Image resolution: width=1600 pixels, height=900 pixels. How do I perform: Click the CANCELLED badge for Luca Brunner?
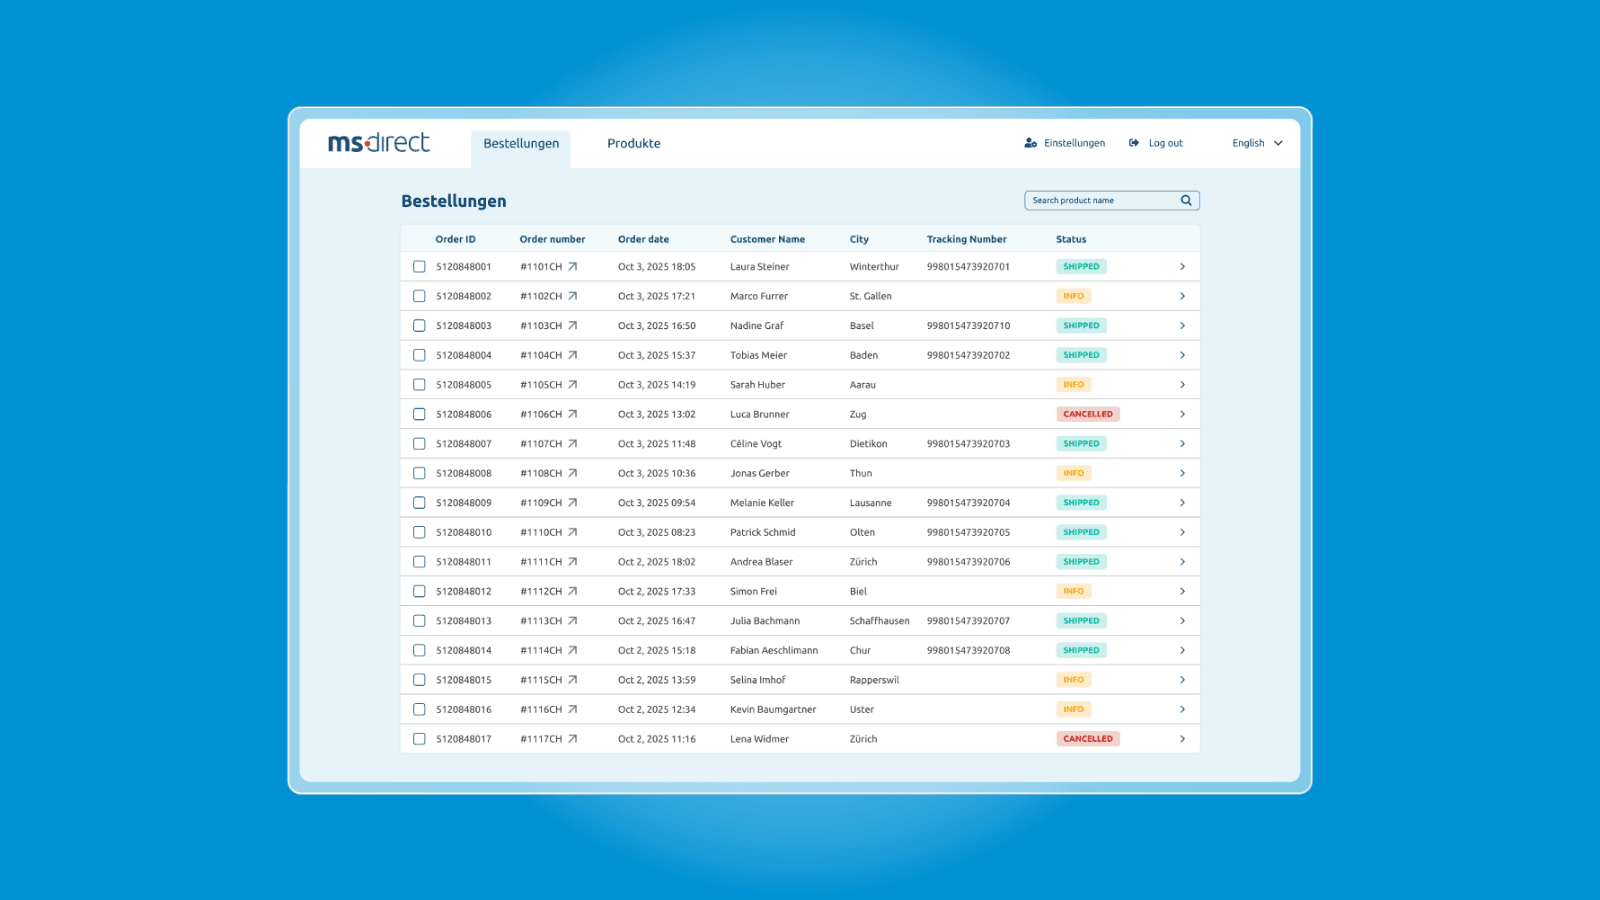1088,414
